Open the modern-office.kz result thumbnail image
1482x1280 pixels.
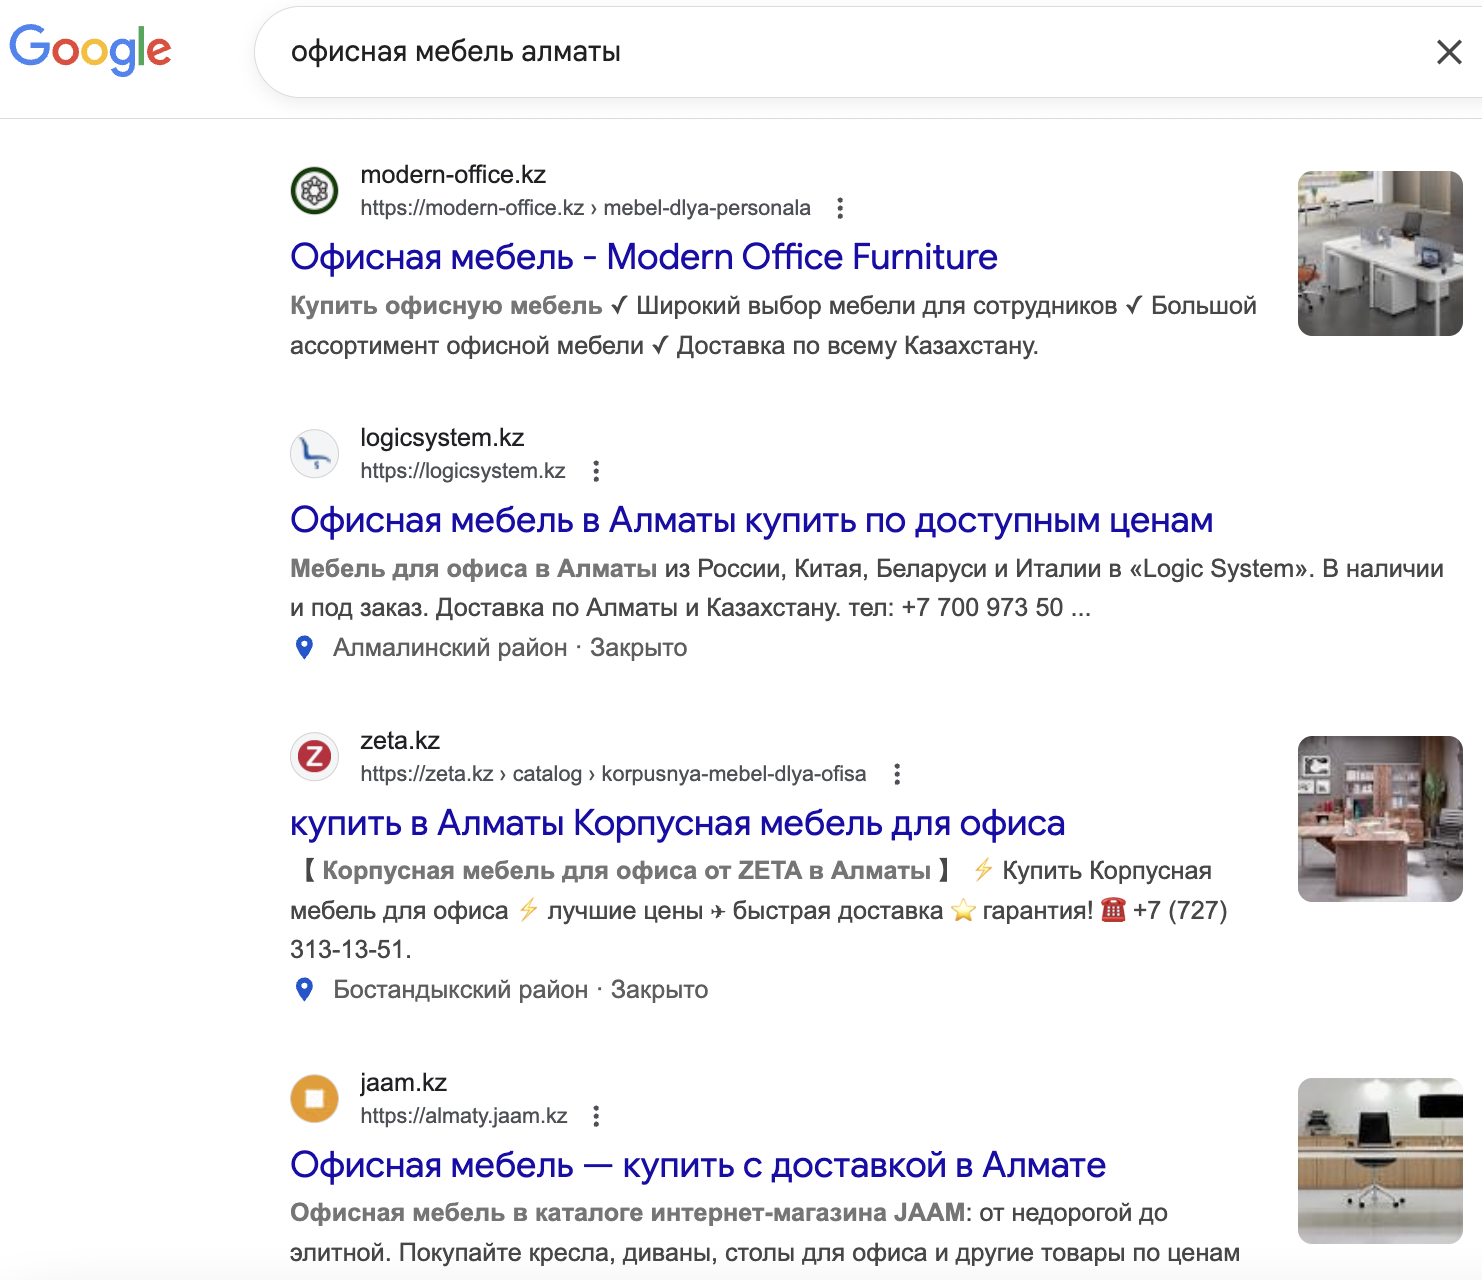pos(1380,253)
